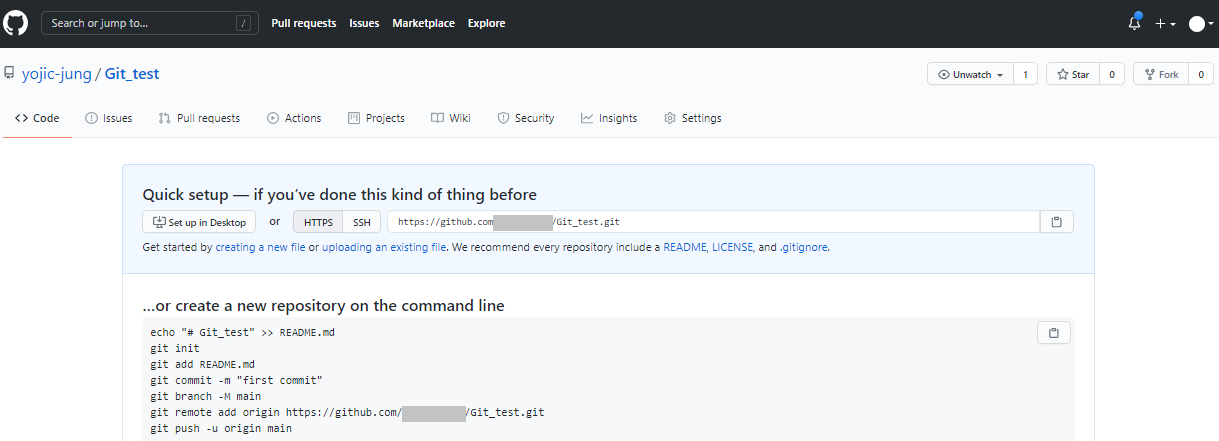Click the Quick setup heading text
This screenshot has width=1219, height=441.
340,195
